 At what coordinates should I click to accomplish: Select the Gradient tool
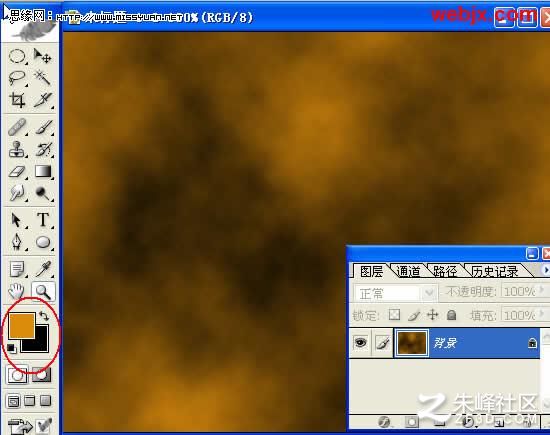pos(43,172)
